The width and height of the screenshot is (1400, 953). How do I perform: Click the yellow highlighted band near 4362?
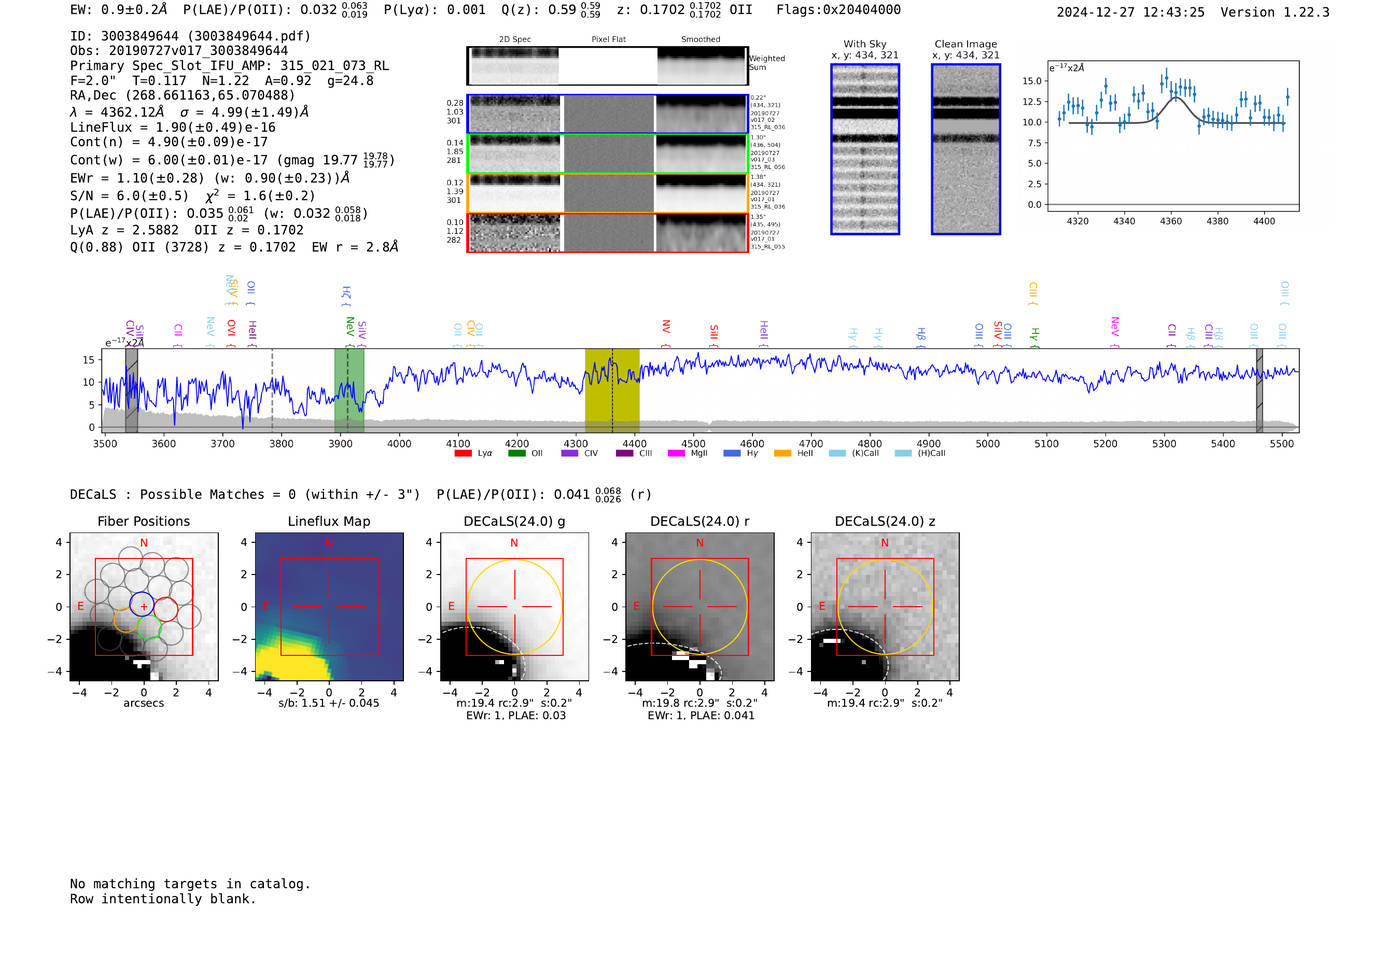[612, 391]
